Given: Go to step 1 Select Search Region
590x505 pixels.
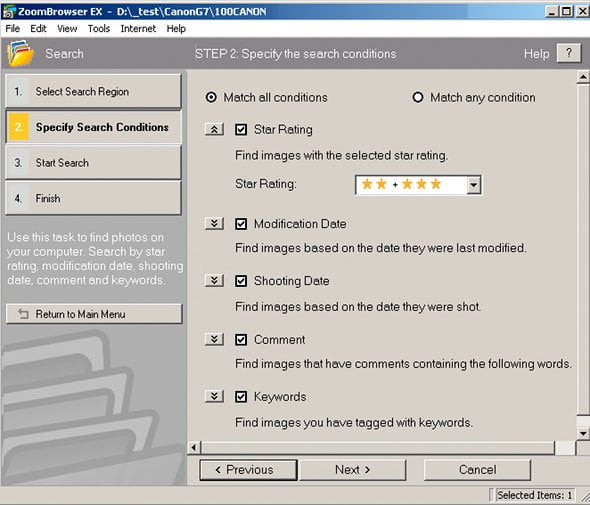Looking at the screenshot, I should point(93,91).
